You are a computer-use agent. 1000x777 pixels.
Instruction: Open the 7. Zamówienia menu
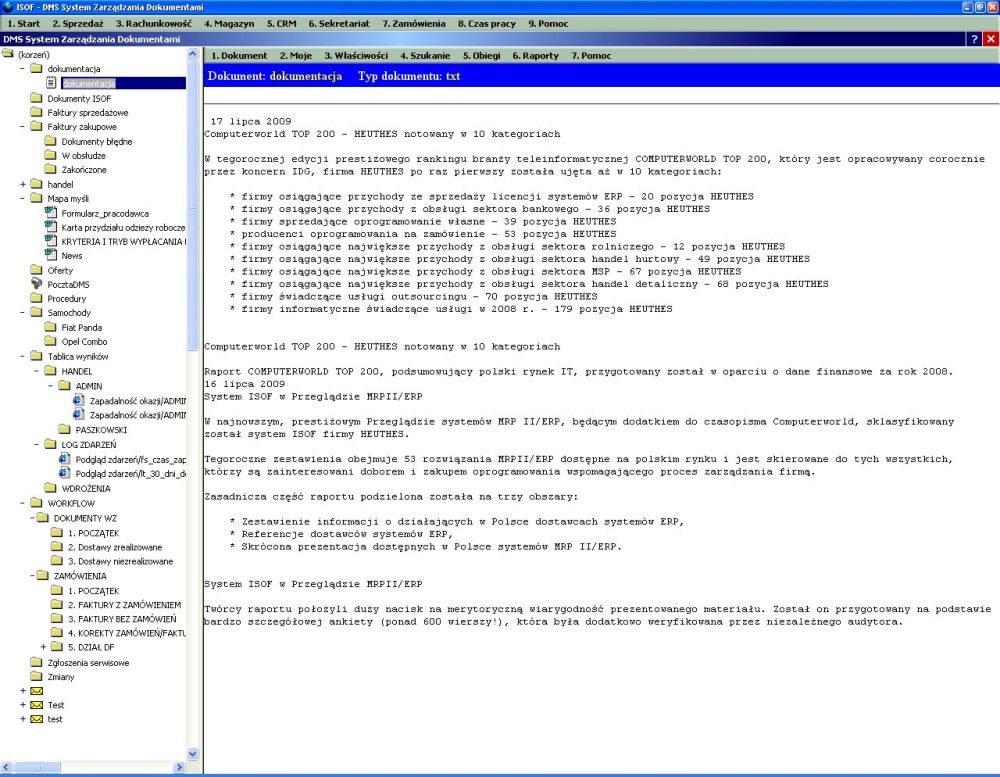click(x=414, y=24)
